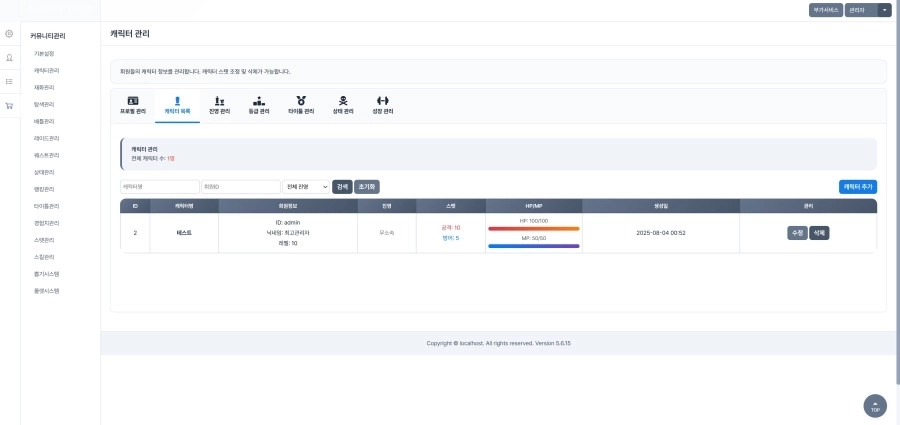Viewport: 900px width, 425px height.
Task: Open the 프로필 관리 tab icon
Action: [133, 100]
